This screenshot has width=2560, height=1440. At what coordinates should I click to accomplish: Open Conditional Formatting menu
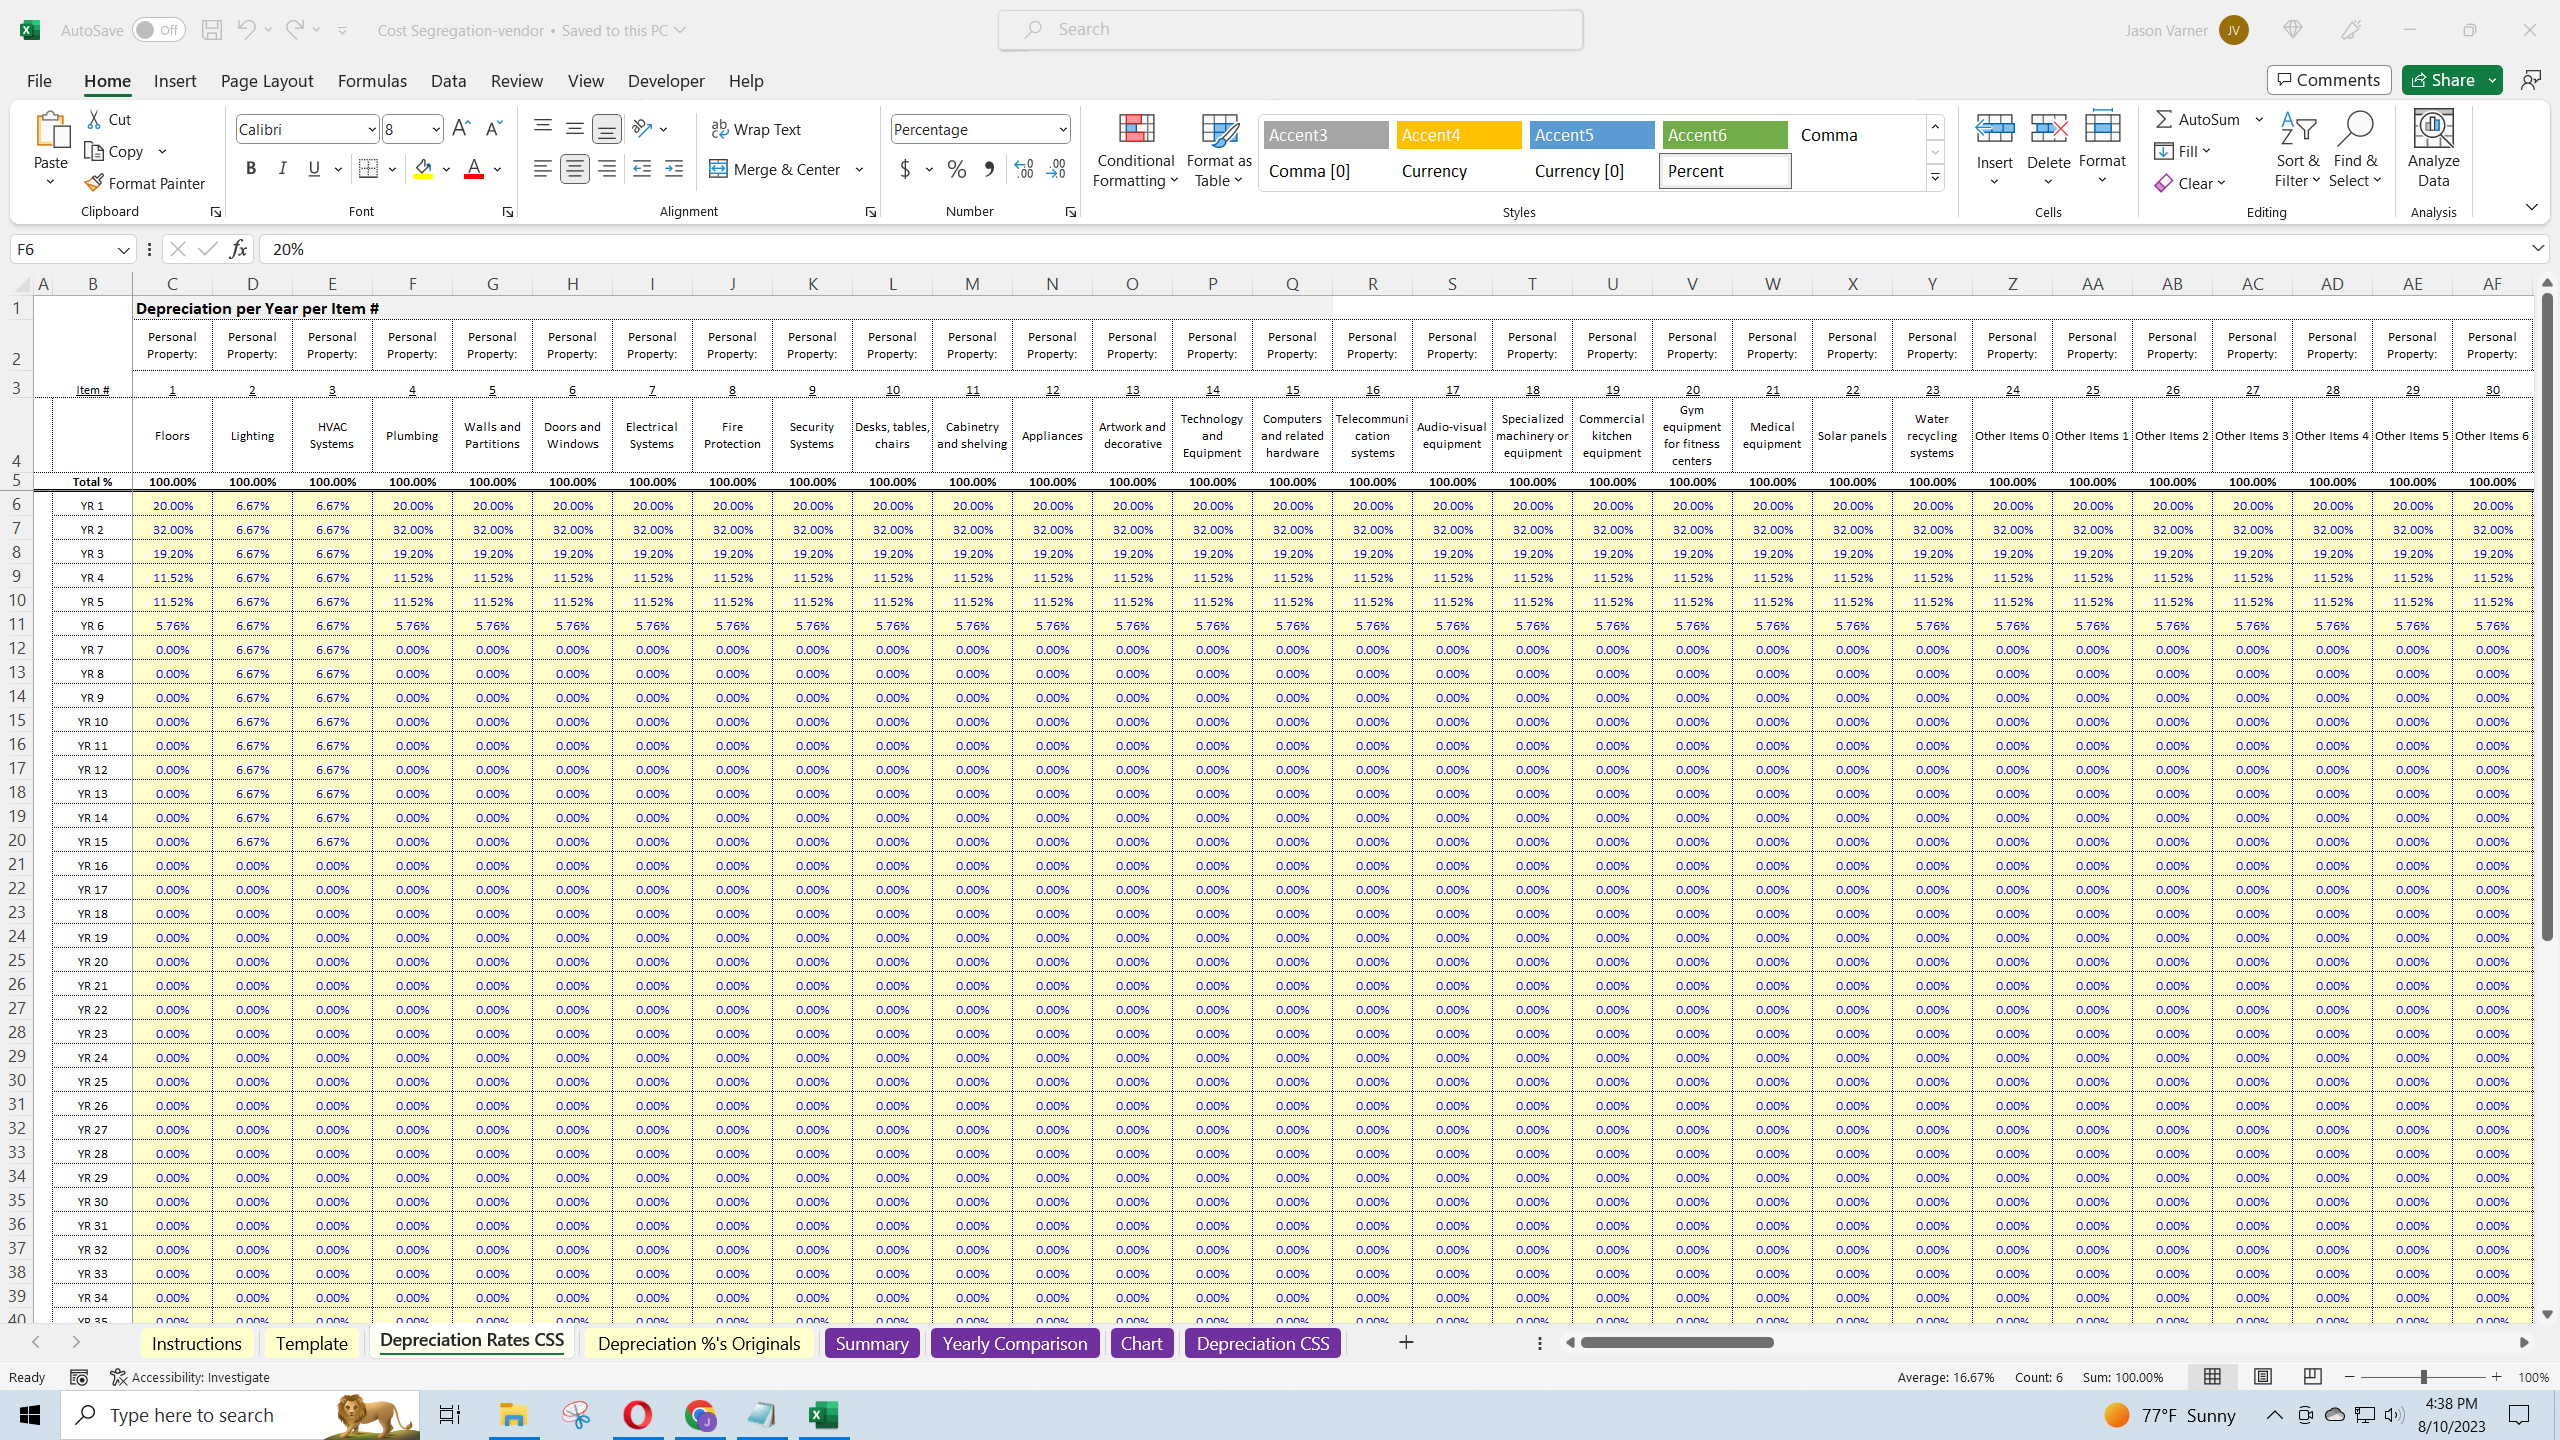pyautogui.click(x=1135, y=151)
